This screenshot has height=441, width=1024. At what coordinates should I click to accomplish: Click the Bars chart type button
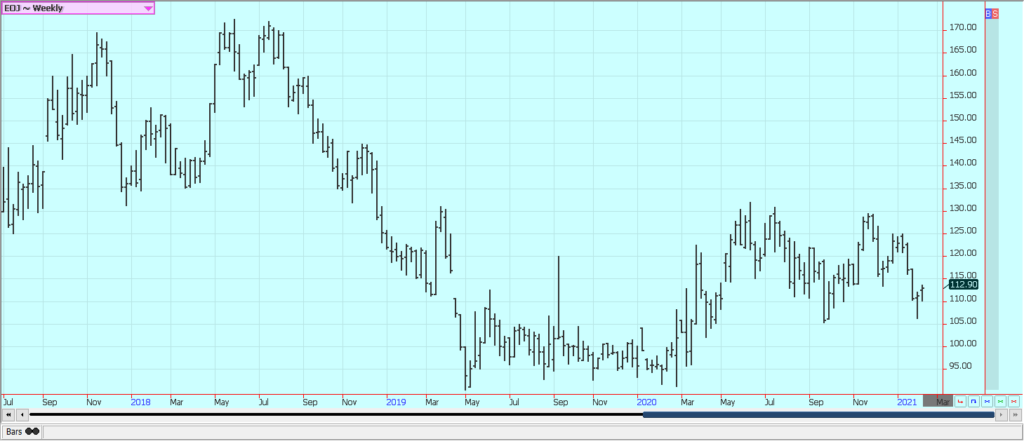click(x=22, y=432)
